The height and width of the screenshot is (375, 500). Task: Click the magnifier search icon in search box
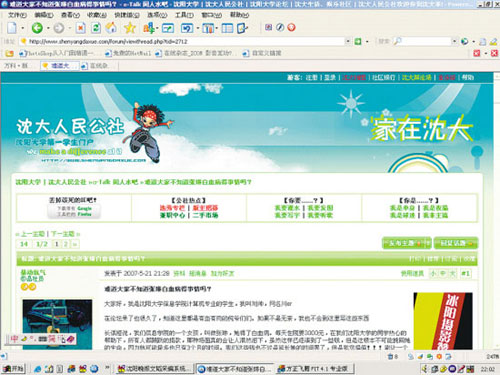397,41
